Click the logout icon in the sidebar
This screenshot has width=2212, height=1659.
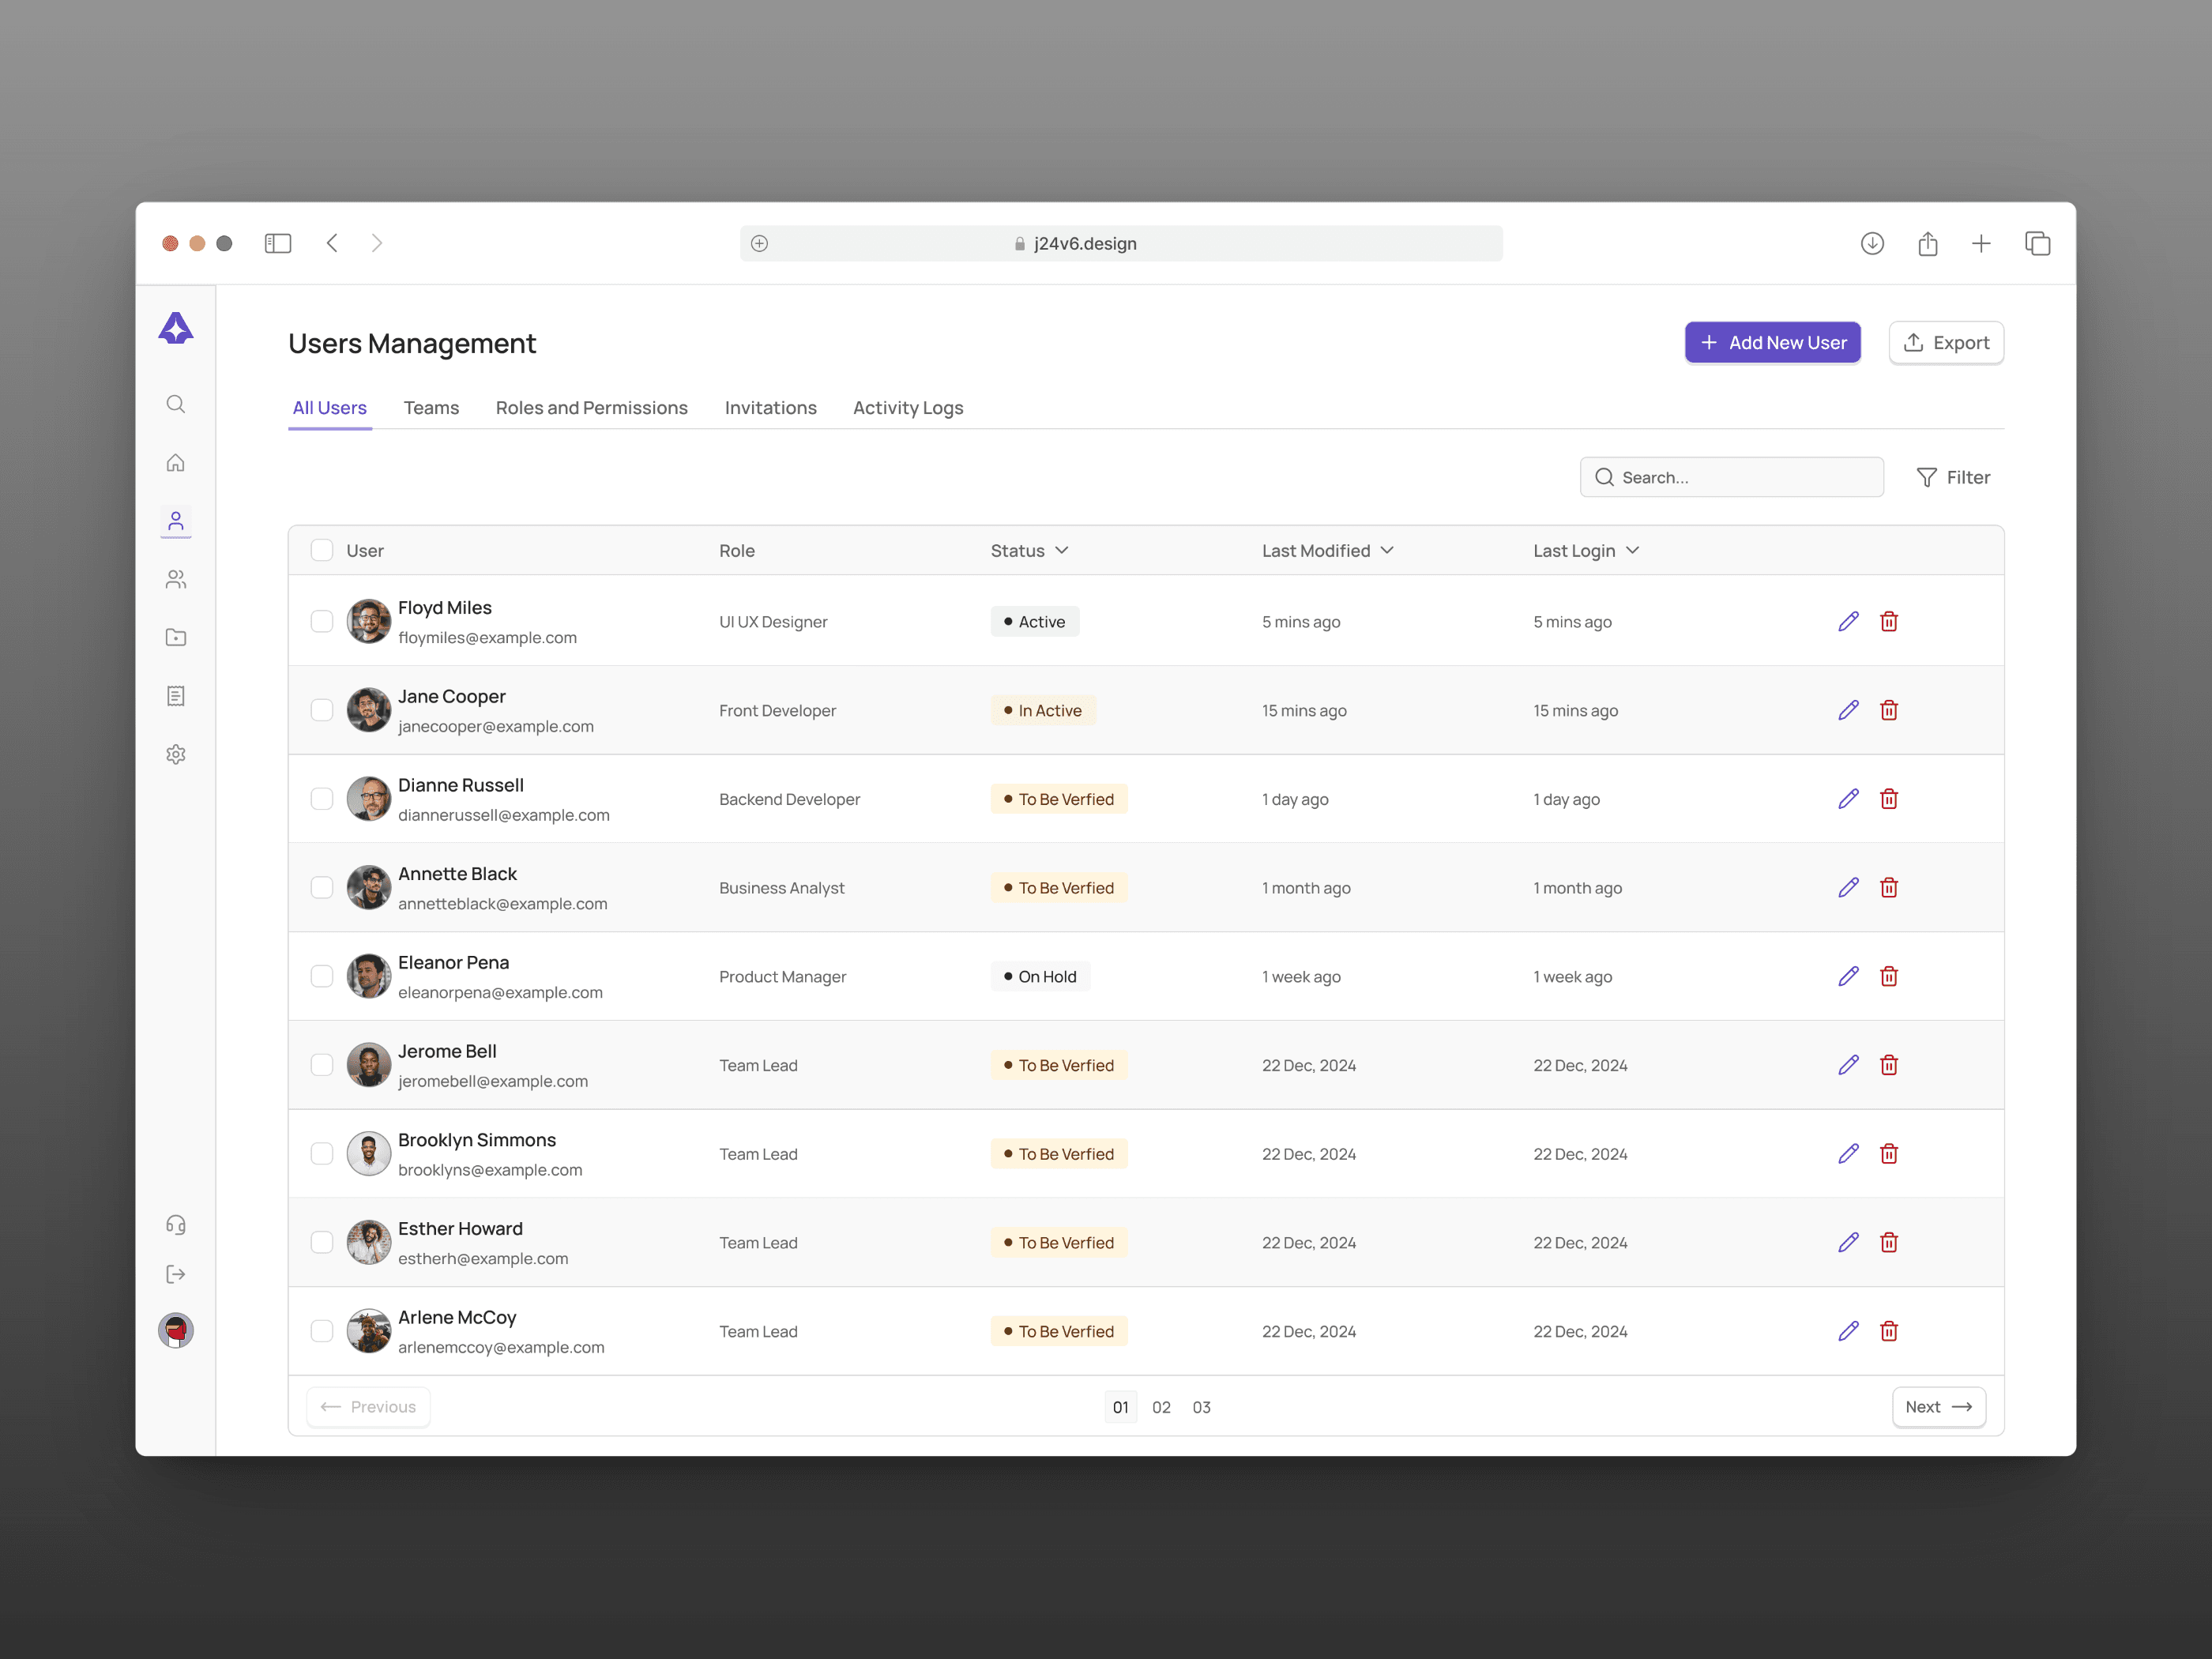pos(176,1274)
